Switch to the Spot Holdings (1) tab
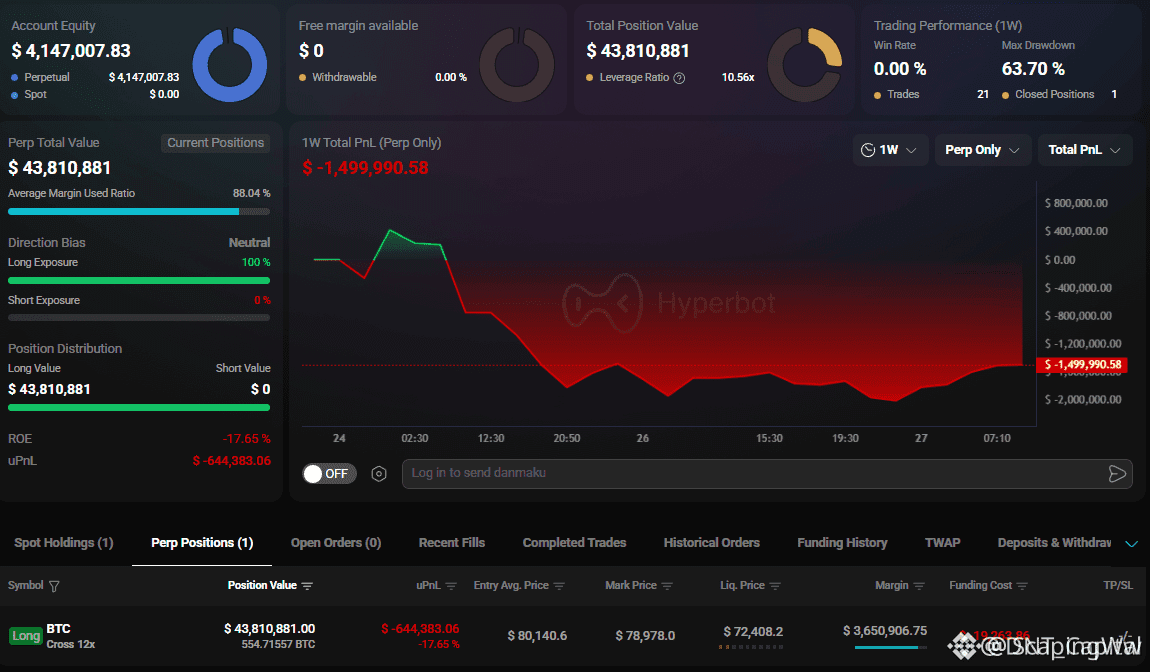The image size is (1150, 672). click(x=64, y=543)
